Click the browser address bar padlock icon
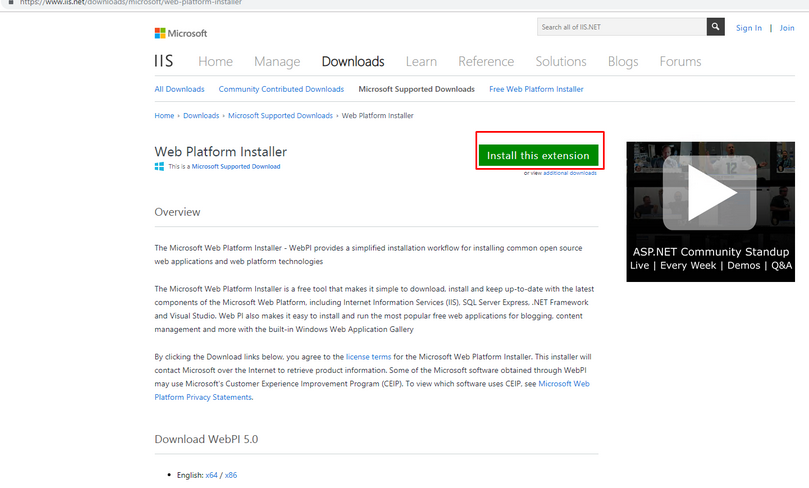 [x=10, y=3]
